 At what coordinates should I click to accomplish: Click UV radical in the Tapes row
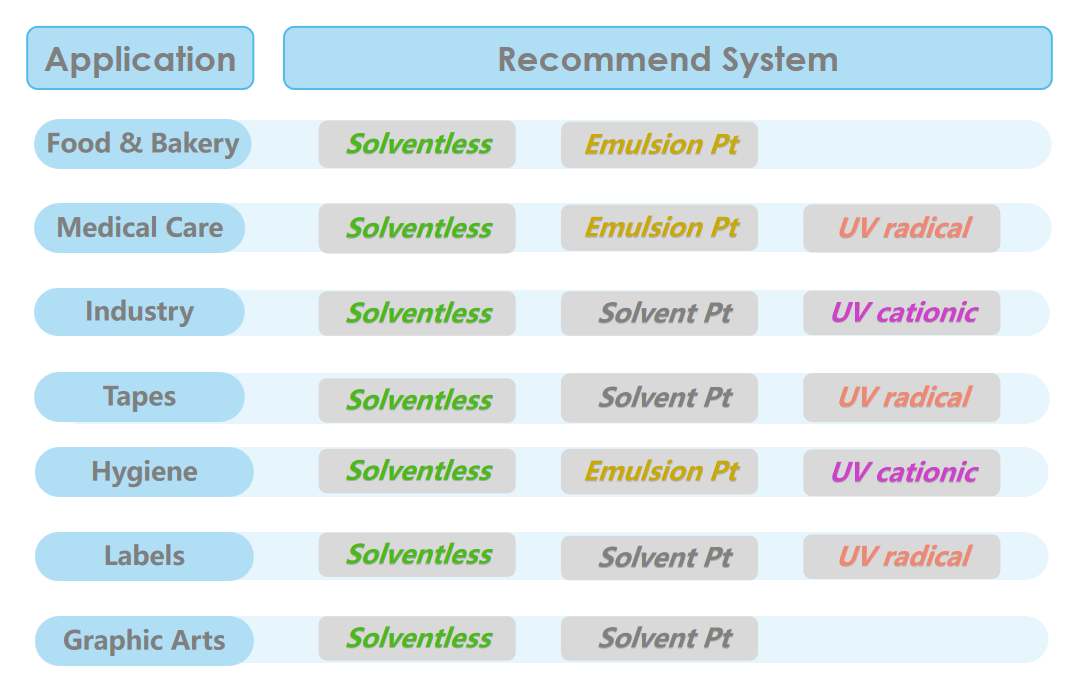(901, 398)
